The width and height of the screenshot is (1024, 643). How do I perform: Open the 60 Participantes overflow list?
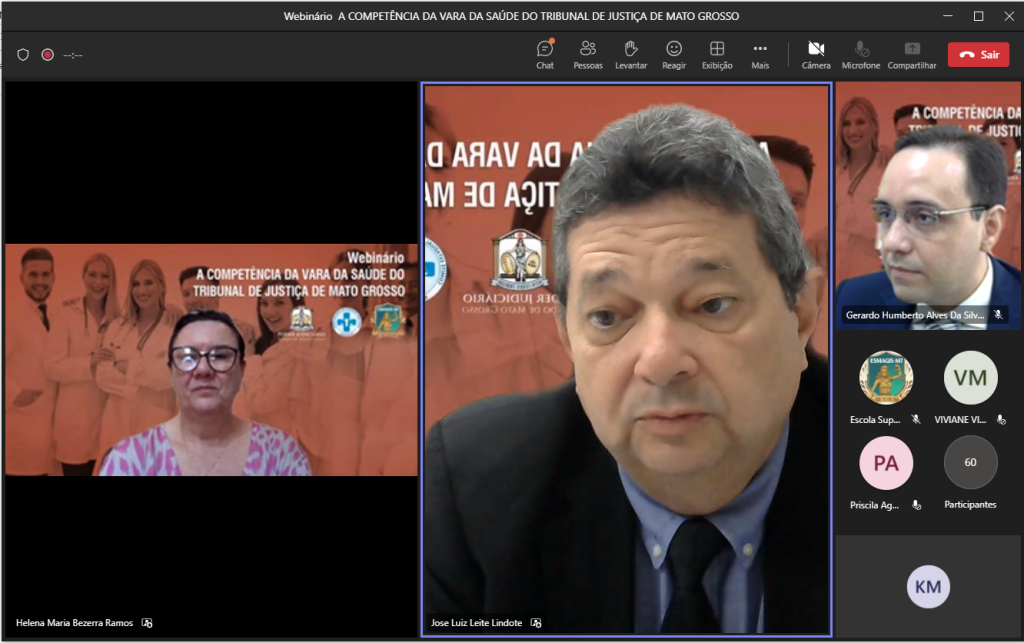pos(970,462)
